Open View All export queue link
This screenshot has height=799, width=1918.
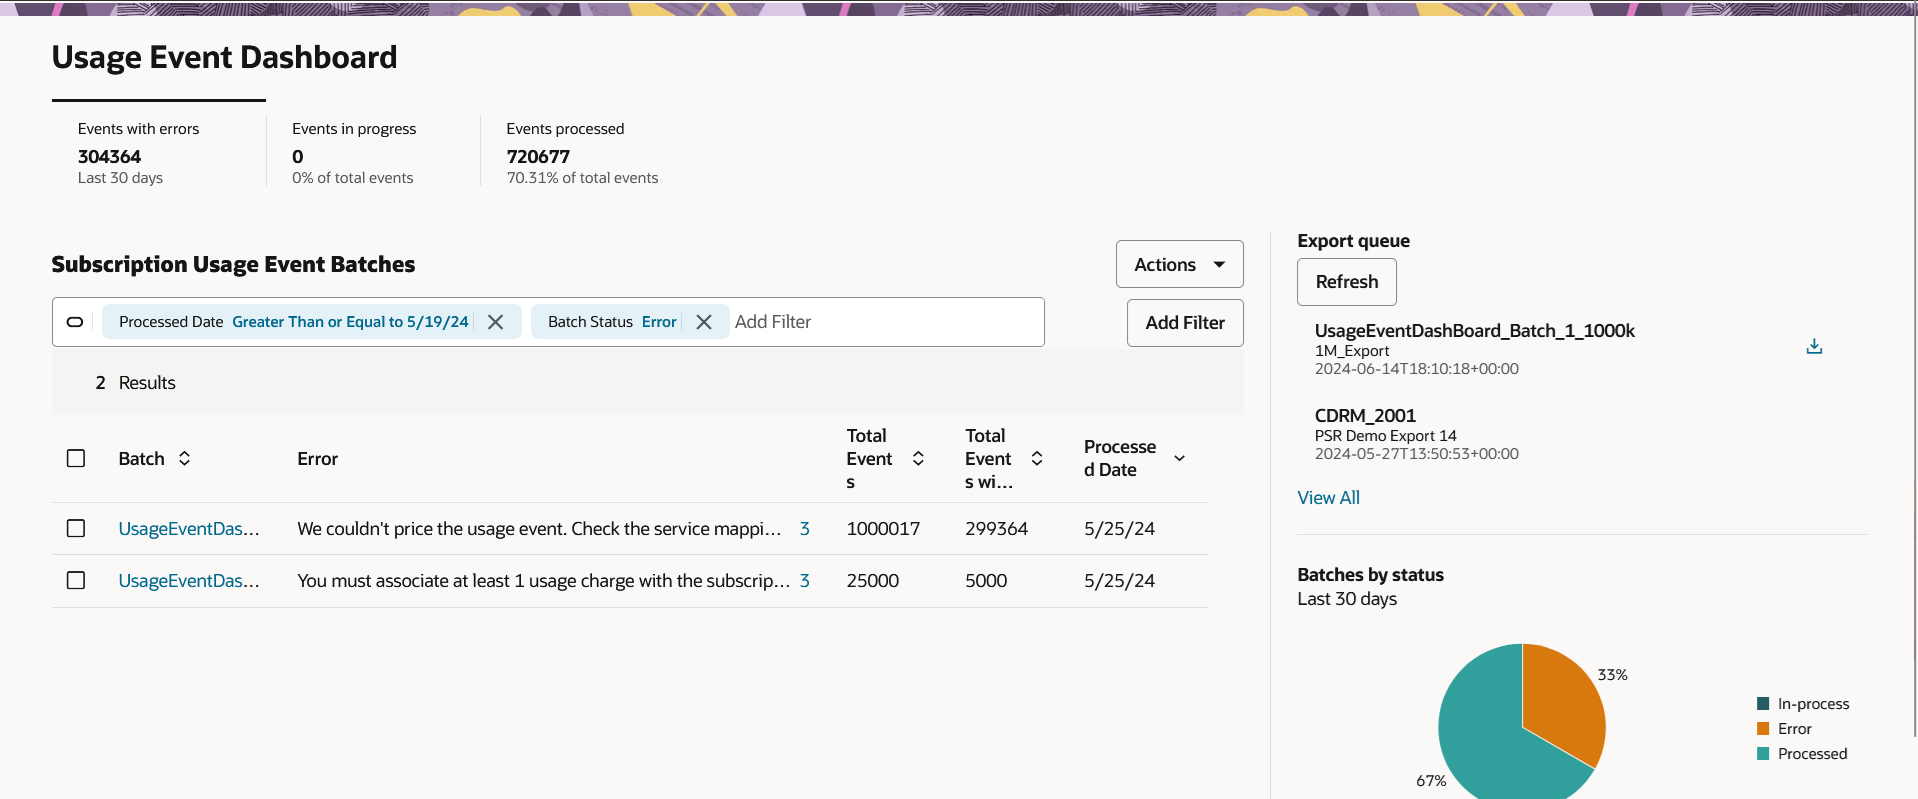pos(1328,498)
